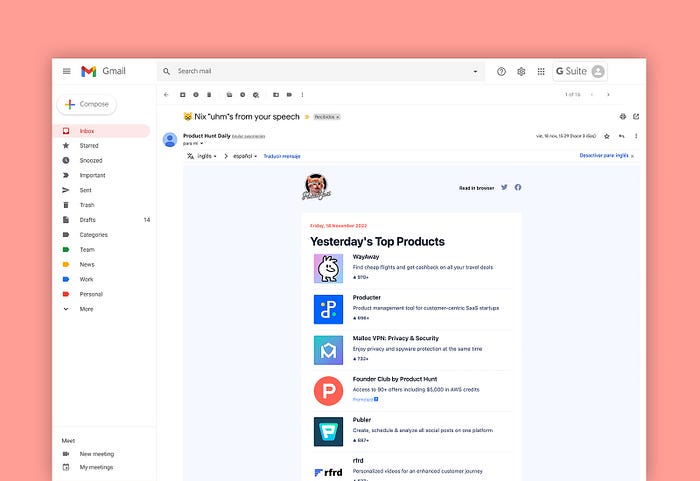Open the G Suite account avatar

pos(598,71)
